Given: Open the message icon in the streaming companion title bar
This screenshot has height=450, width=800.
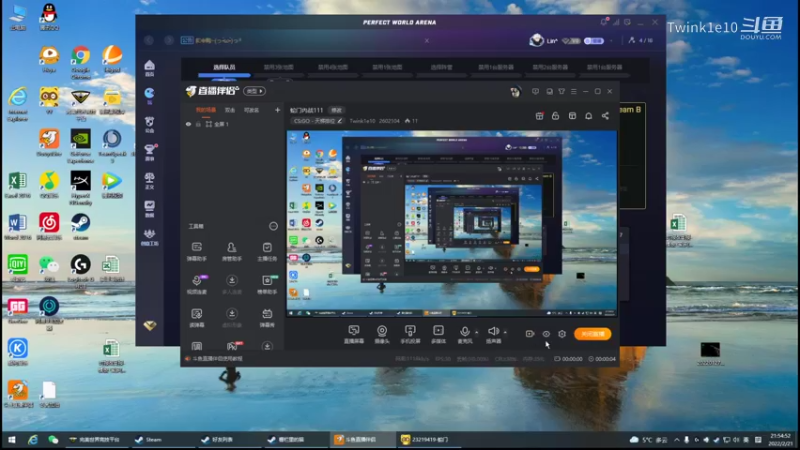Looking at the screenshot, I should [x=535, y=91].
